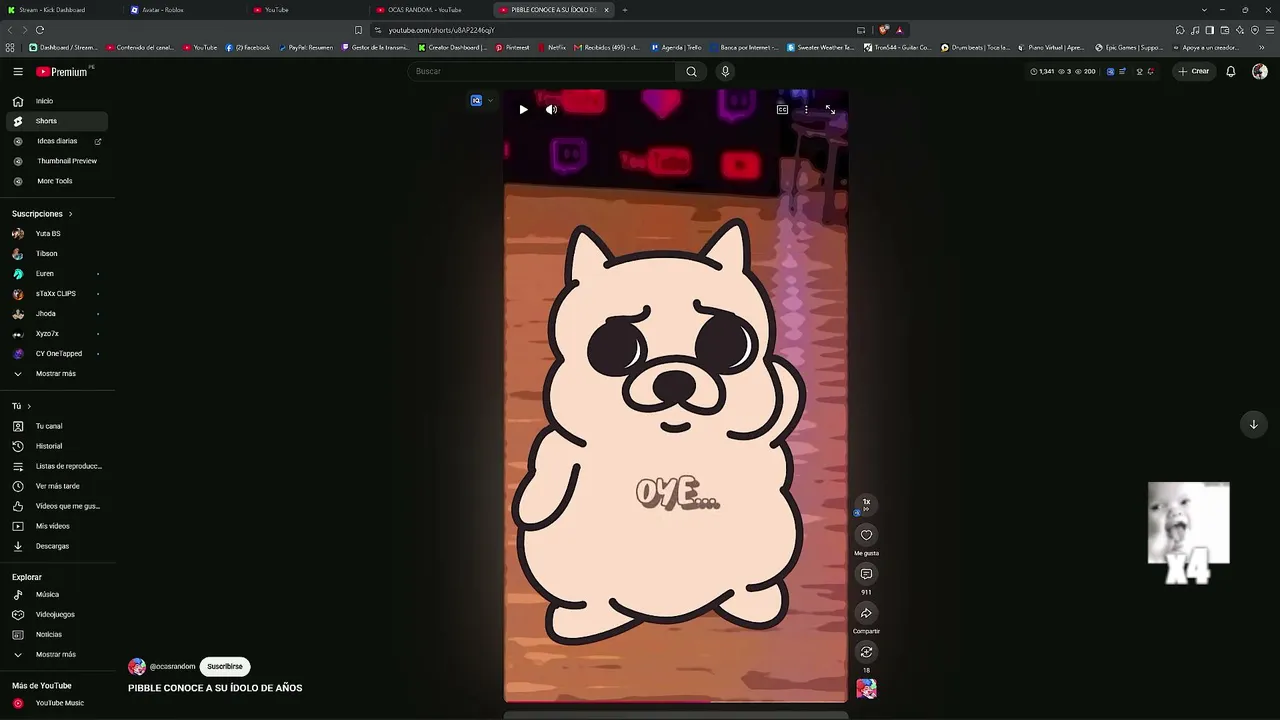The image size is (1280, 720).
Task: Explore Videojuegos category
Action: click(57, 615)
